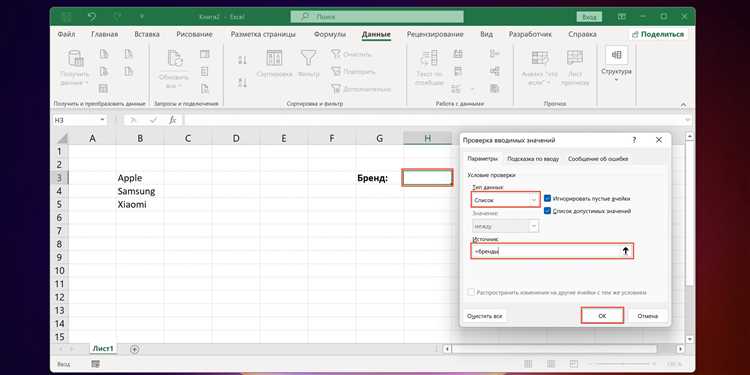Expand the Структура outline group

(x=616, y=64)
